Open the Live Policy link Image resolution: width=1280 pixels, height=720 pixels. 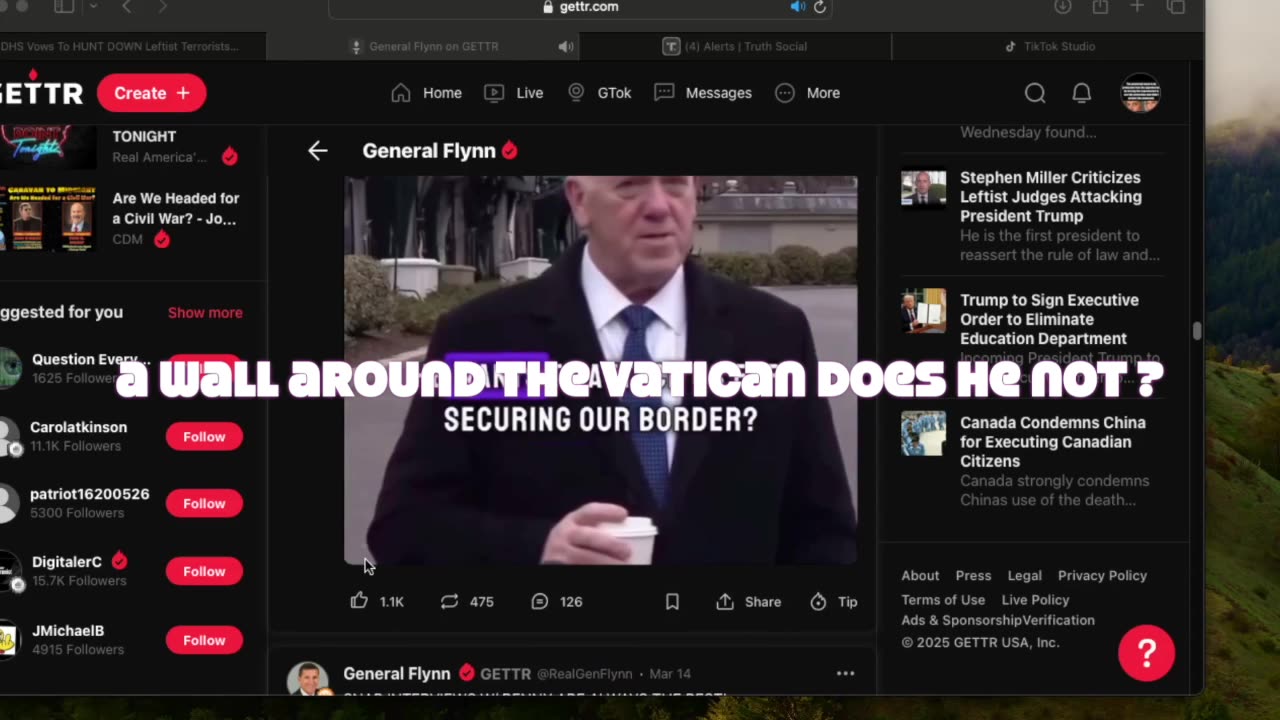pos(1035,600)
